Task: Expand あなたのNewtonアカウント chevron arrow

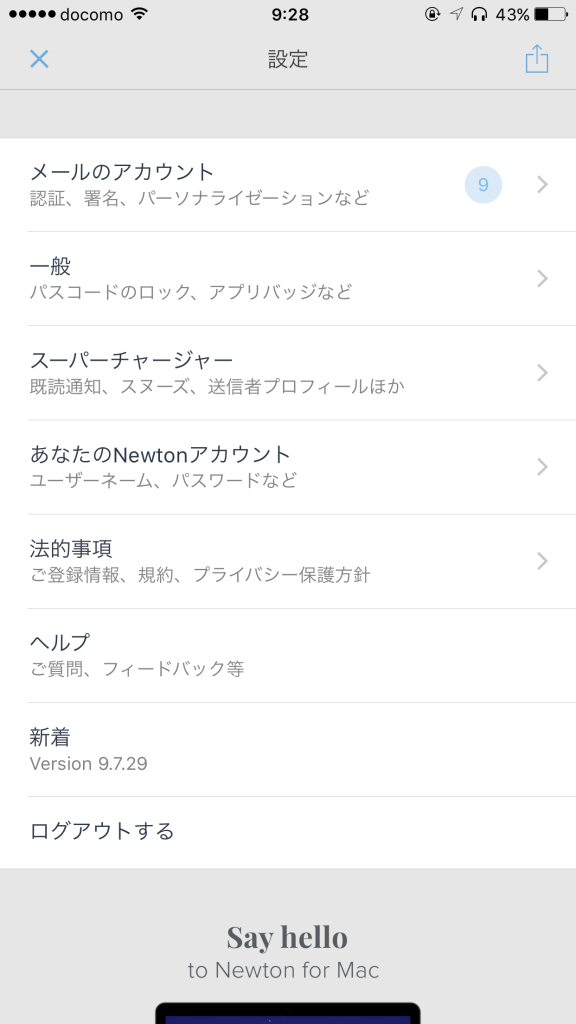Action: coord(542,467)
